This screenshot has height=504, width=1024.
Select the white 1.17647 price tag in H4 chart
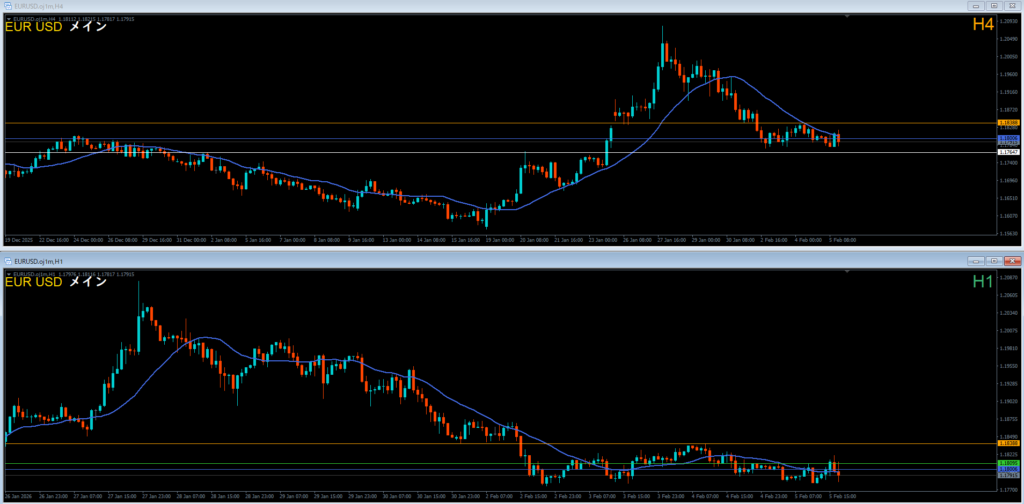click(1008, 152)
